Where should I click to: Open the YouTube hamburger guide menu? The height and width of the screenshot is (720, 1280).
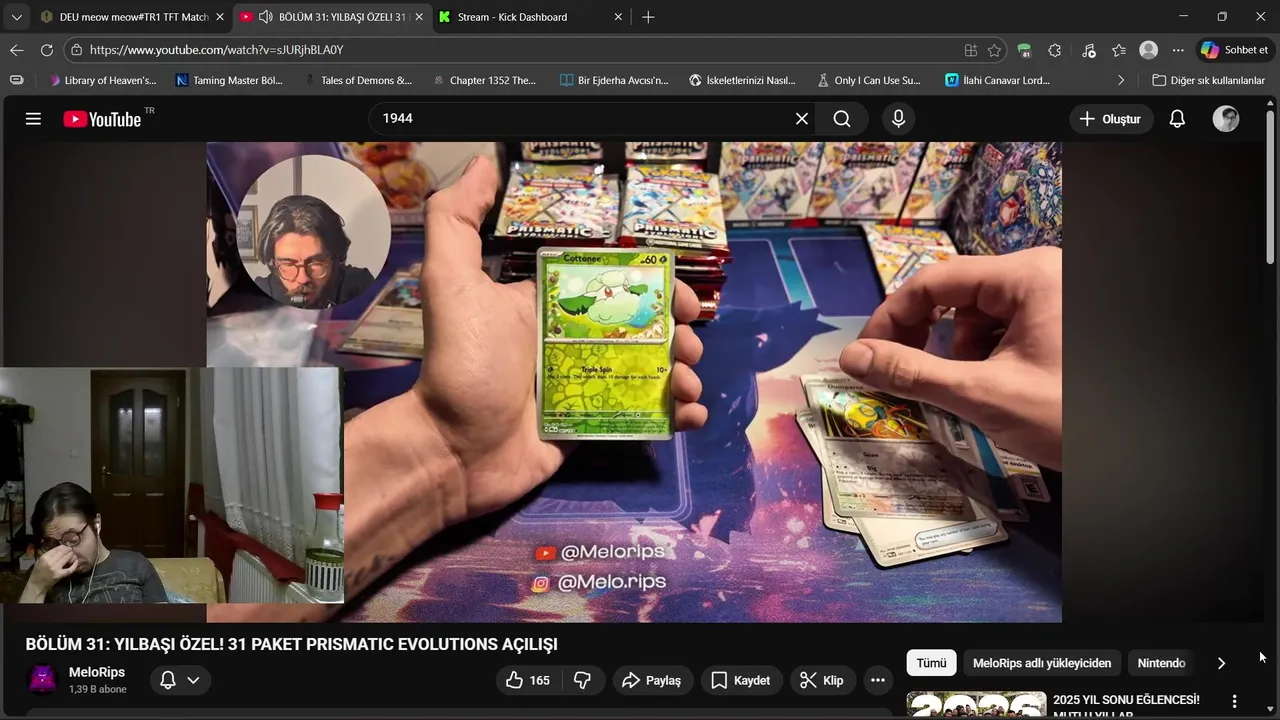[33, 119]
